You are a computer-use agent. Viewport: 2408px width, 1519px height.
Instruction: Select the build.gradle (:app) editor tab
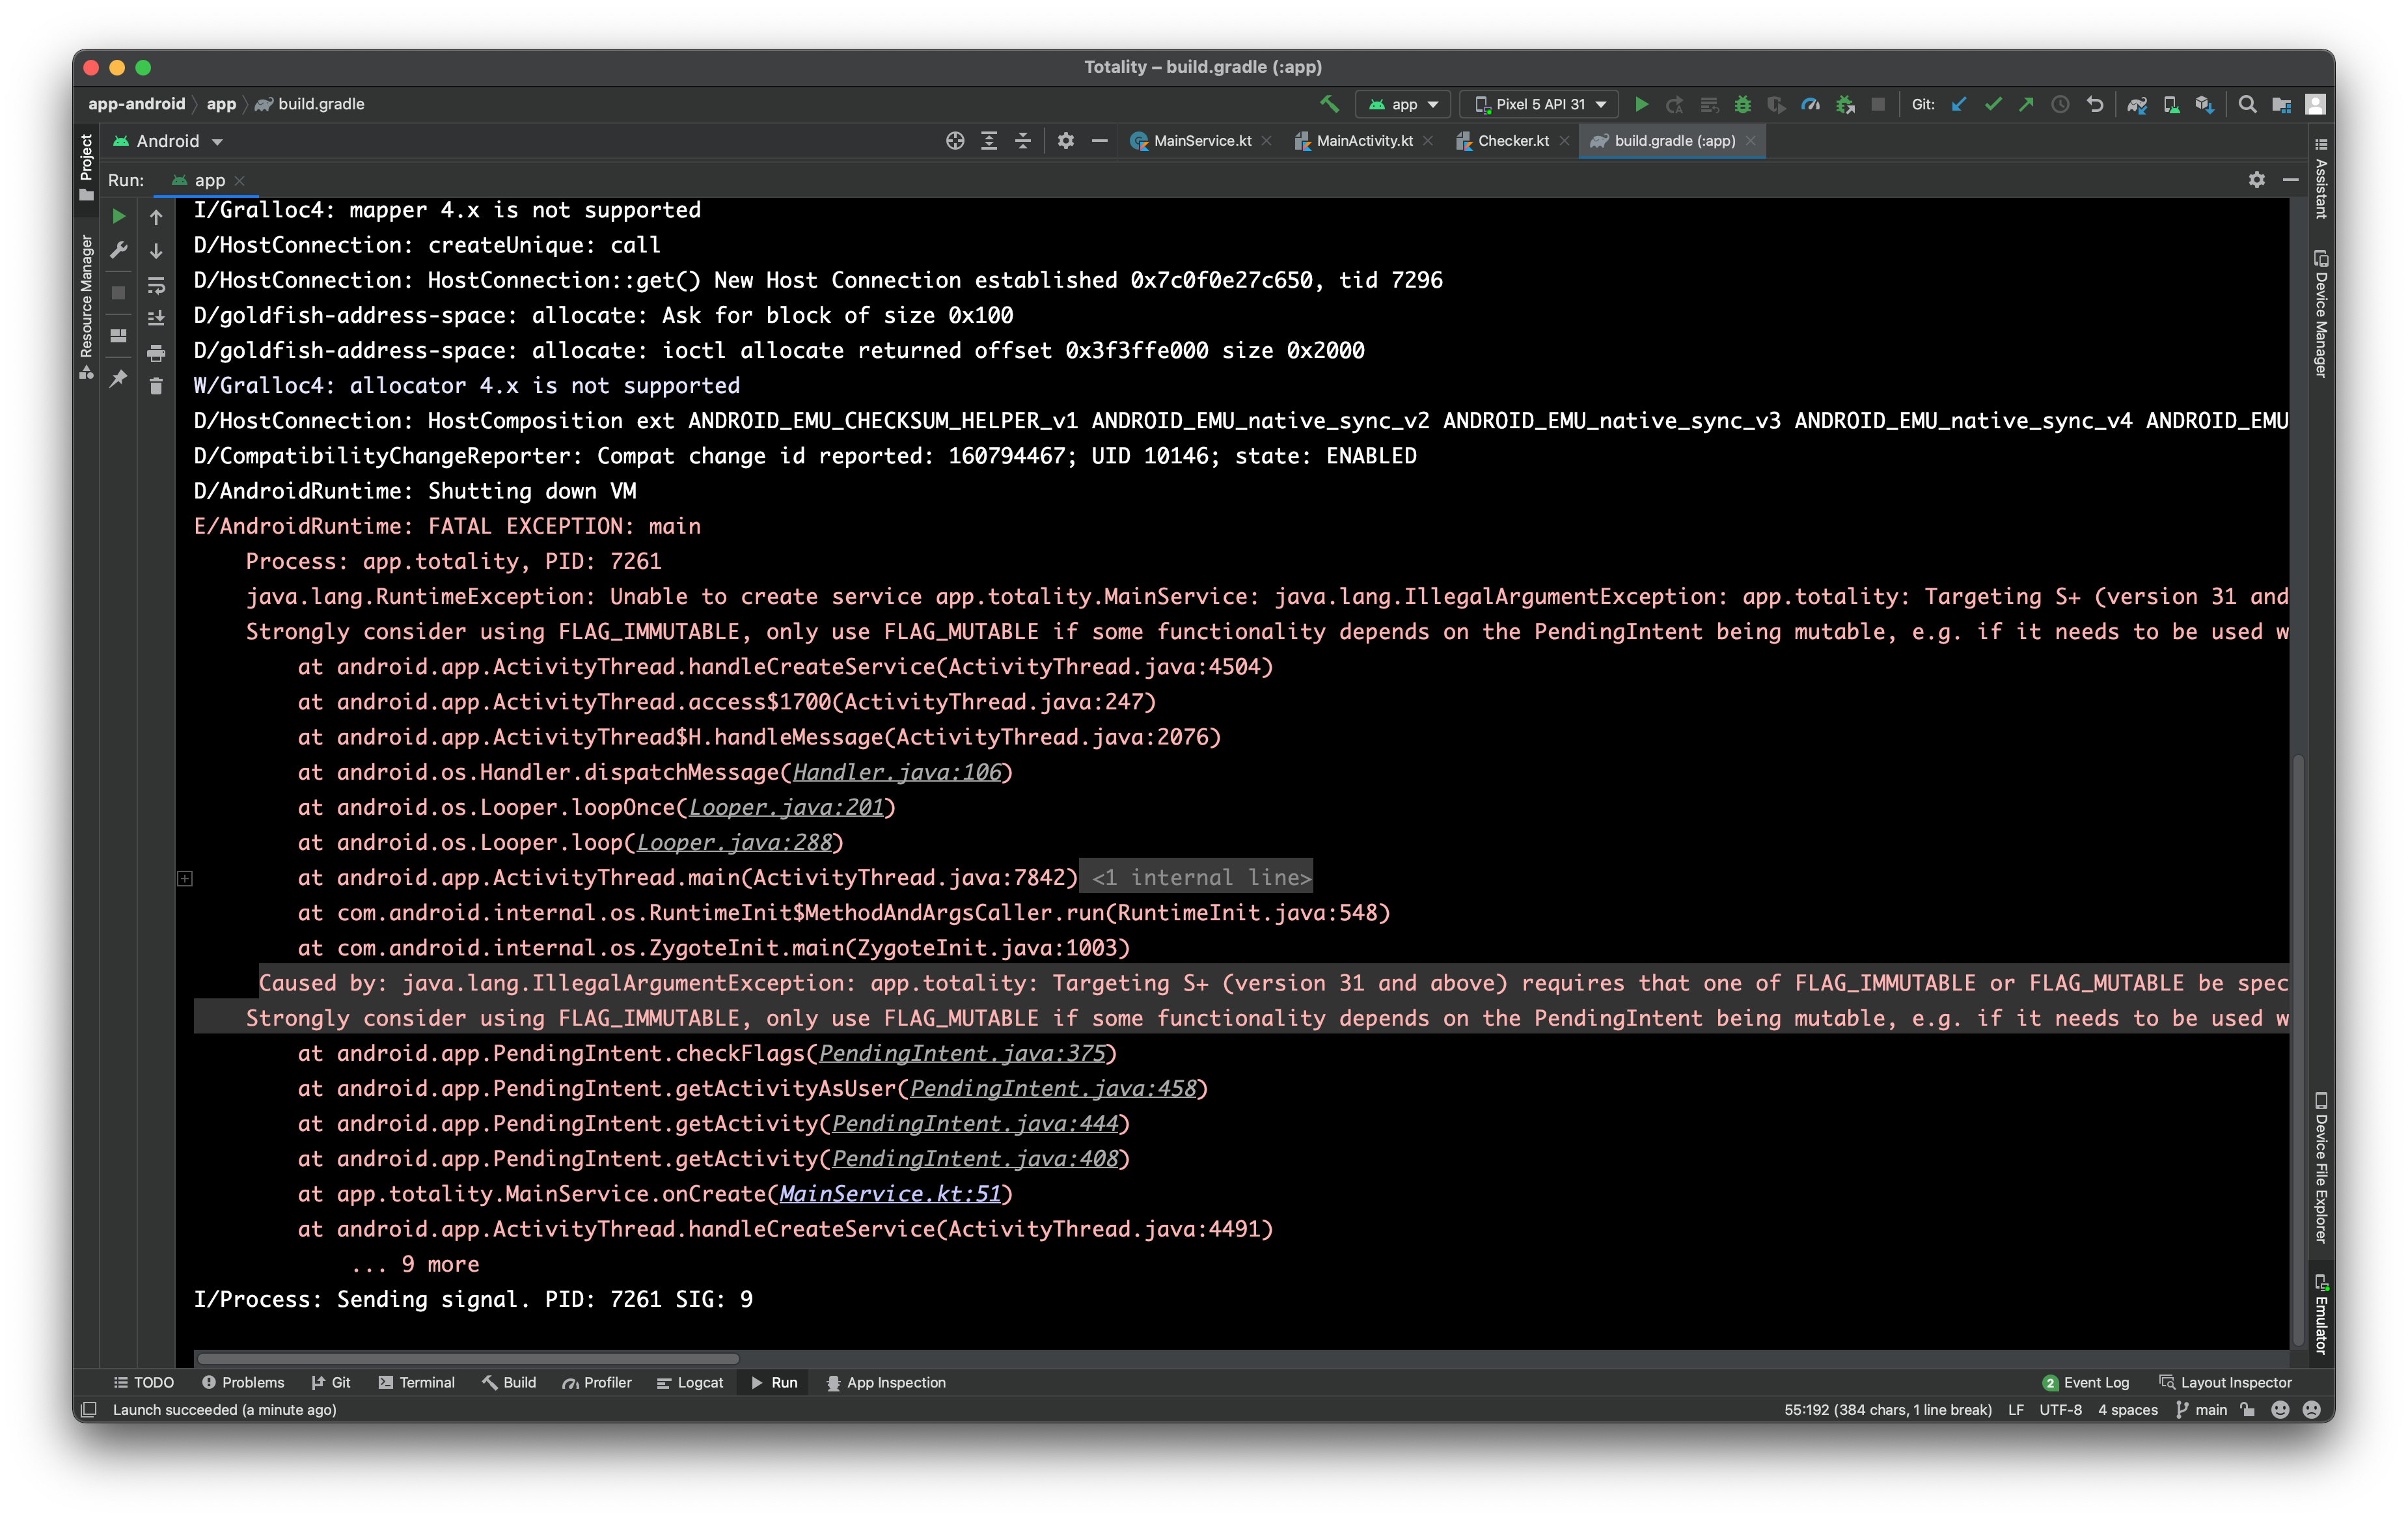[1672, 141]
